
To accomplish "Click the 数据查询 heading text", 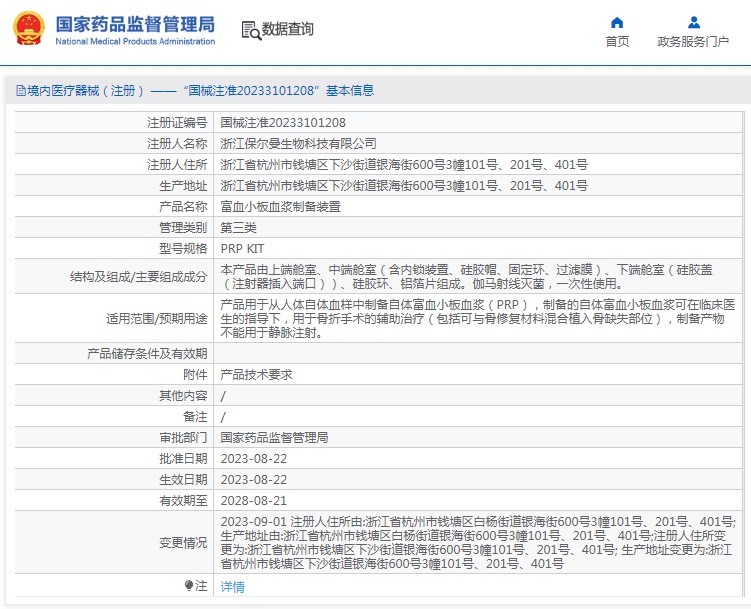I will [x=287, y=29].
